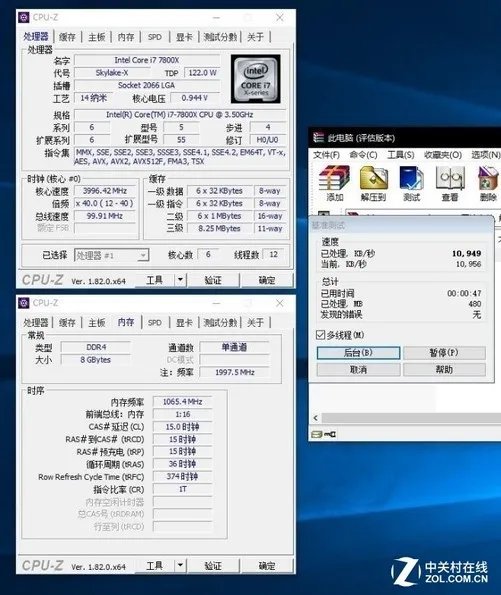Click the Help (帮助) button in the benchmark dialog
501x595 pixels.
pos(444,369)
